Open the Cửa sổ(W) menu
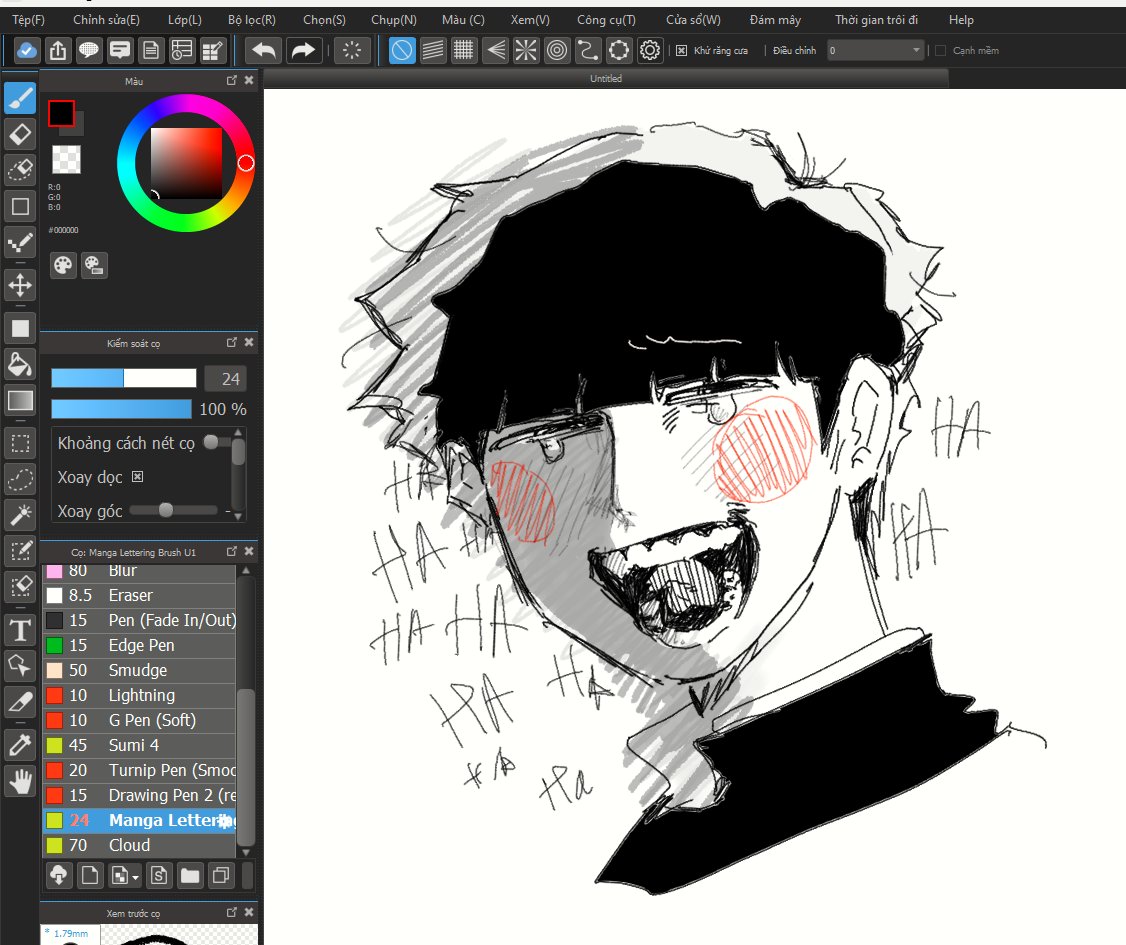 tap(693, 20)
